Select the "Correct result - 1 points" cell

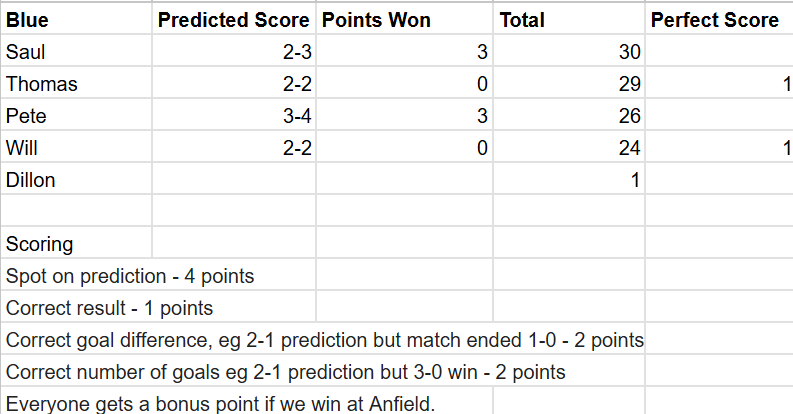pos(110,308)
